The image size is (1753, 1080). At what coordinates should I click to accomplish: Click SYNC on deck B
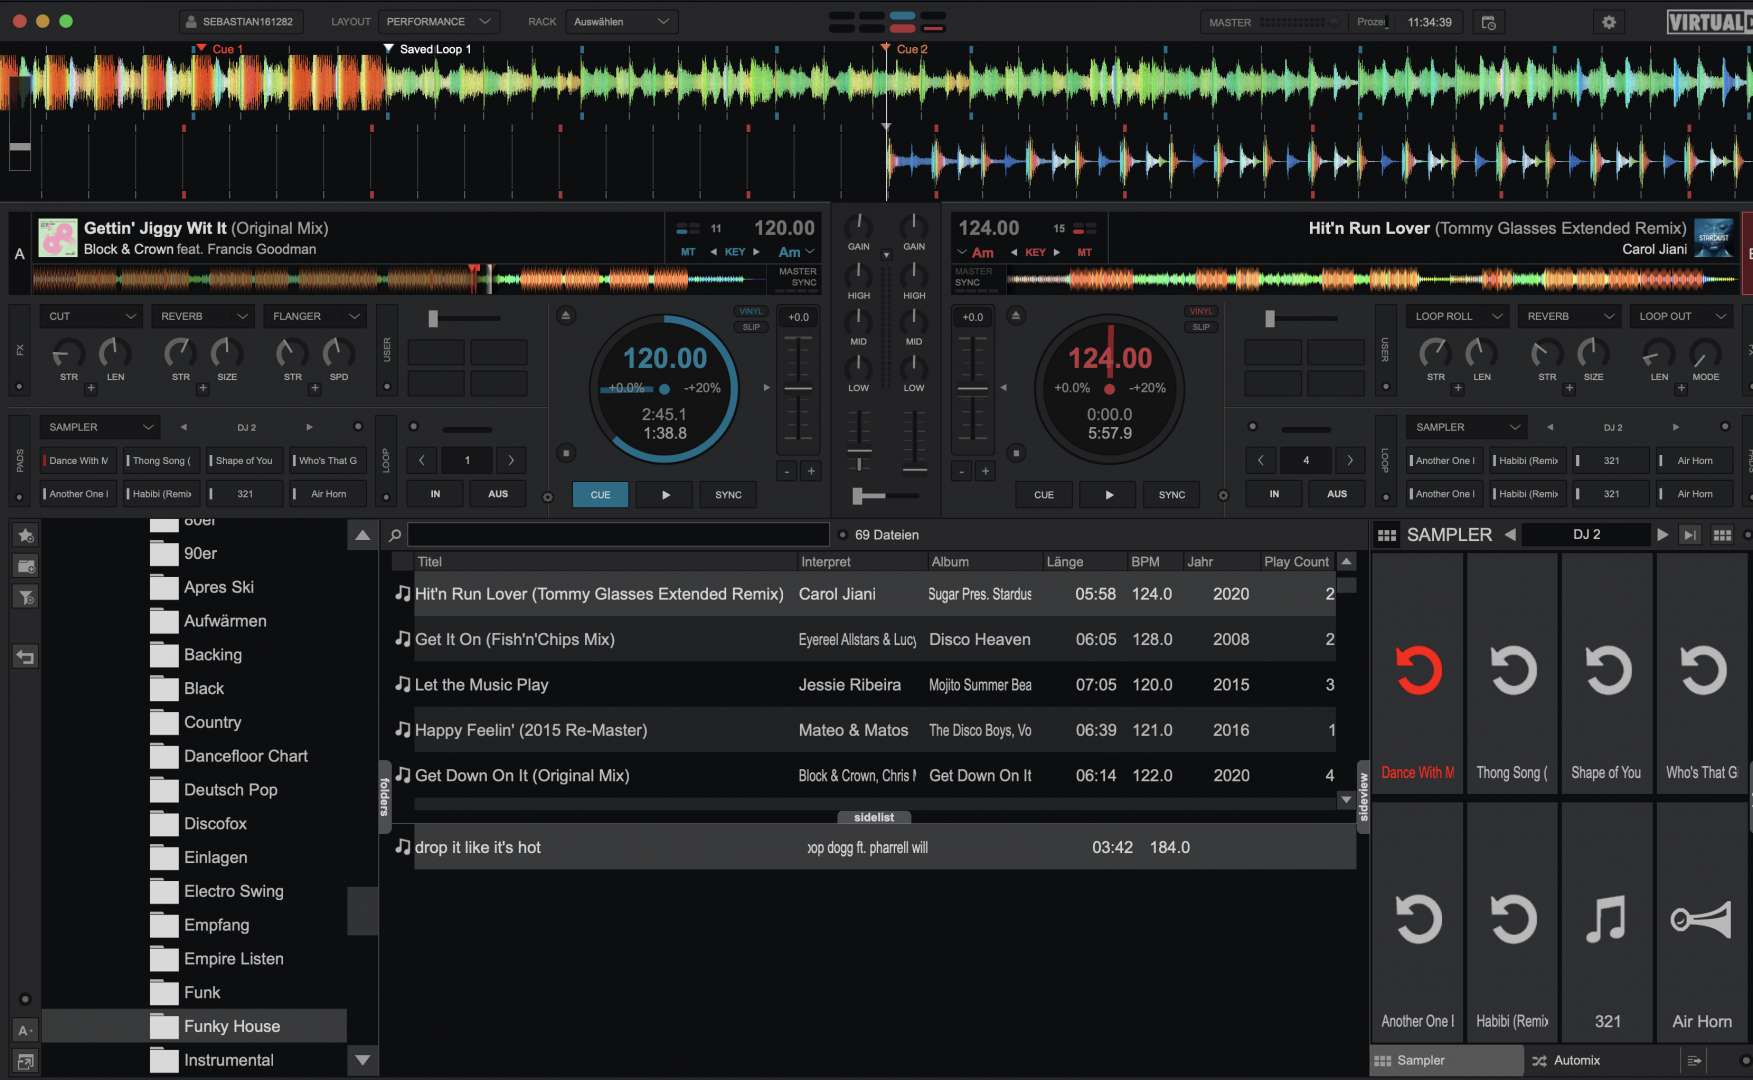1172,495
